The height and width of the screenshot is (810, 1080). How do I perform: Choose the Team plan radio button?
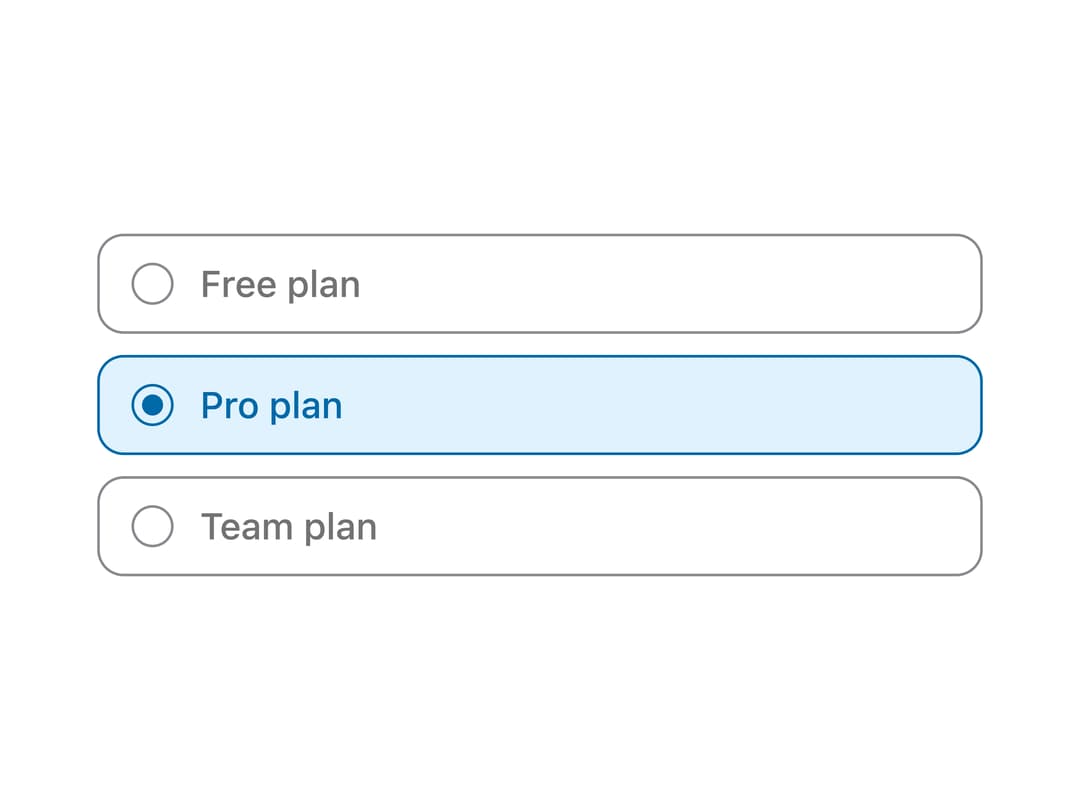(152, 526)
